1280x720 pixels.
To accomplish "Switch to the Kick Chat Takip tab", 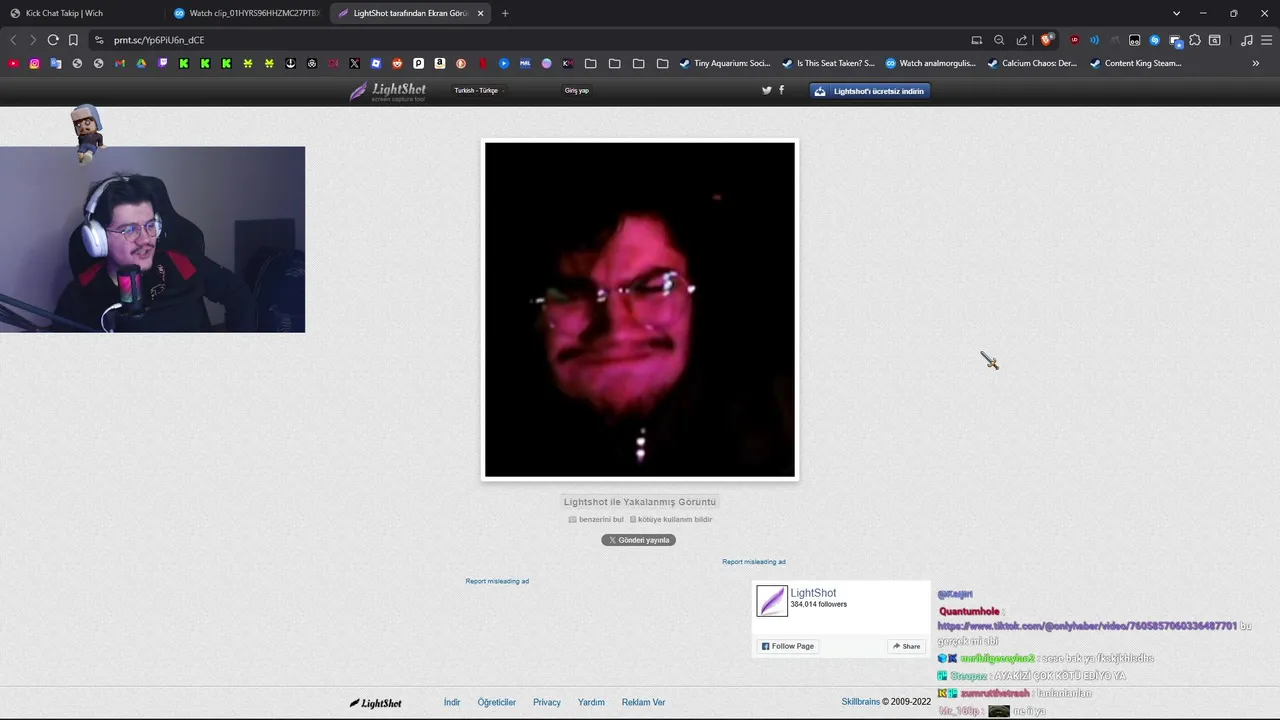I will tap(80, 13).
